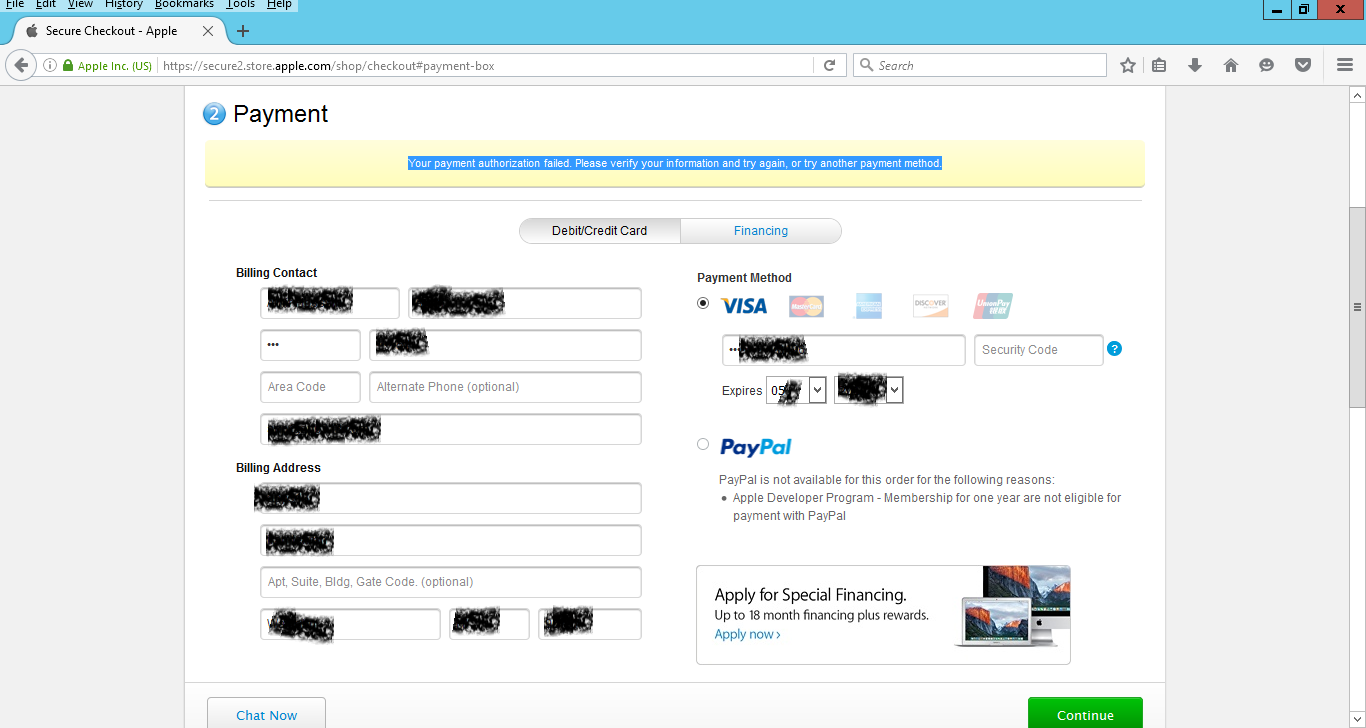
Task: Open the expiration month dropdown
Action: tap(797, 390)
